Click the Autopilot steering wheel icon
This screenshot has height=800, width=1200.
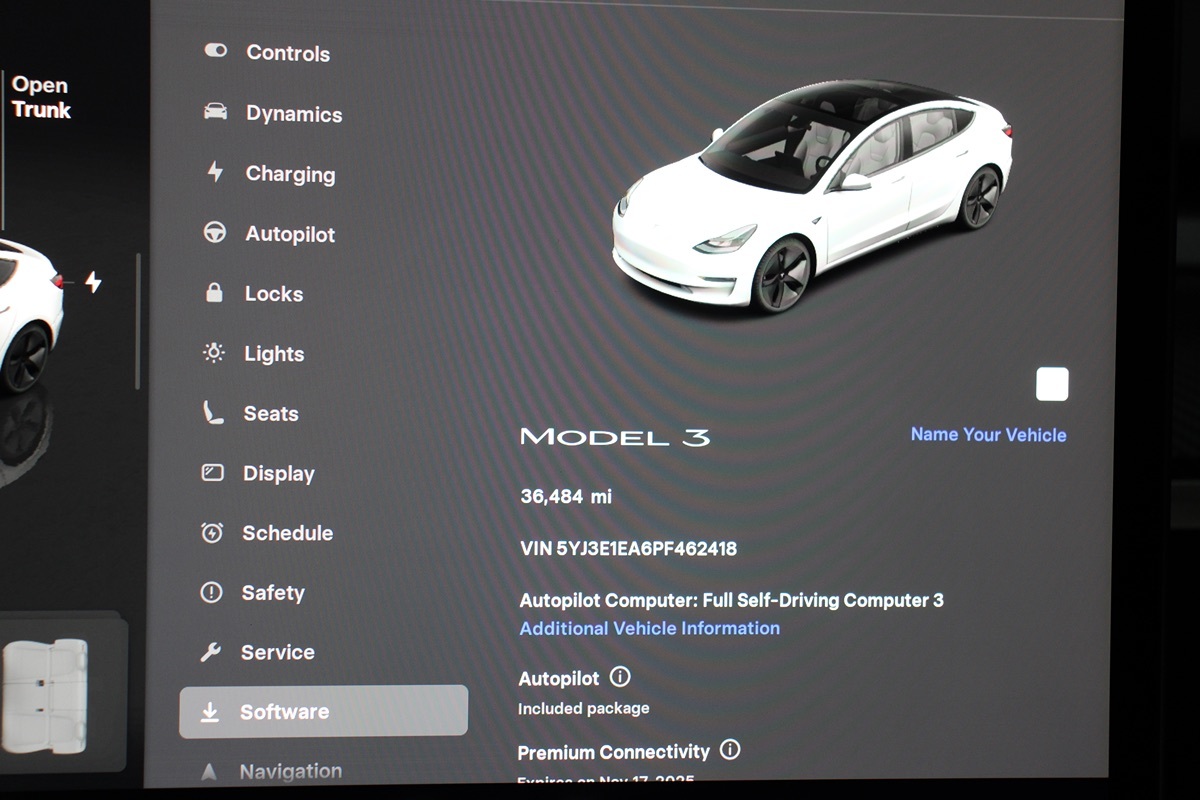pos(214,233)
